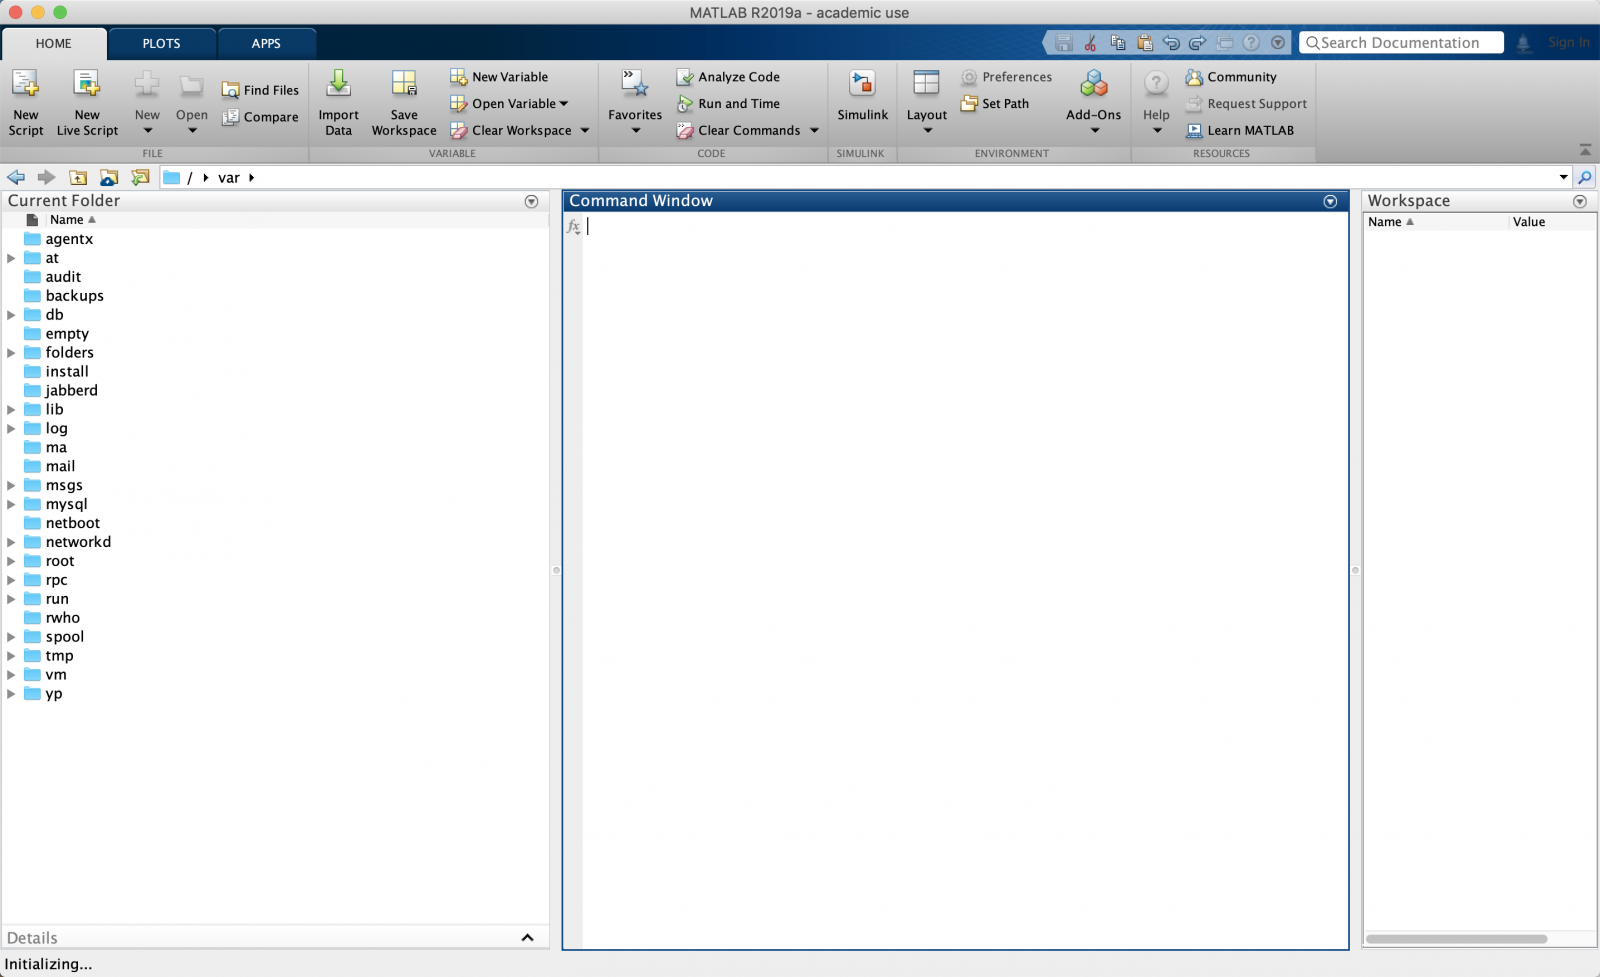
Task: Expand the networkd folder
Action: pyautogui.click(x=11, y=543)
